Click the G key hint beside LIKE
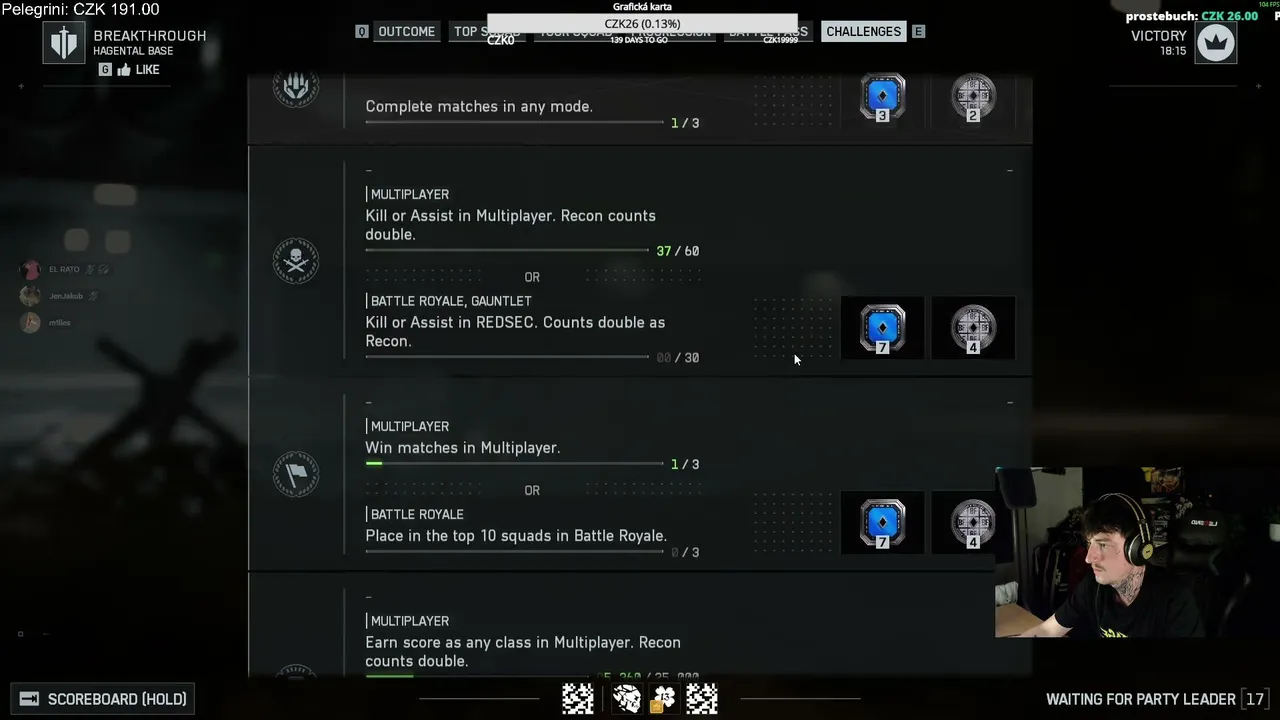Screen dimensions: 1280x720 105,70
